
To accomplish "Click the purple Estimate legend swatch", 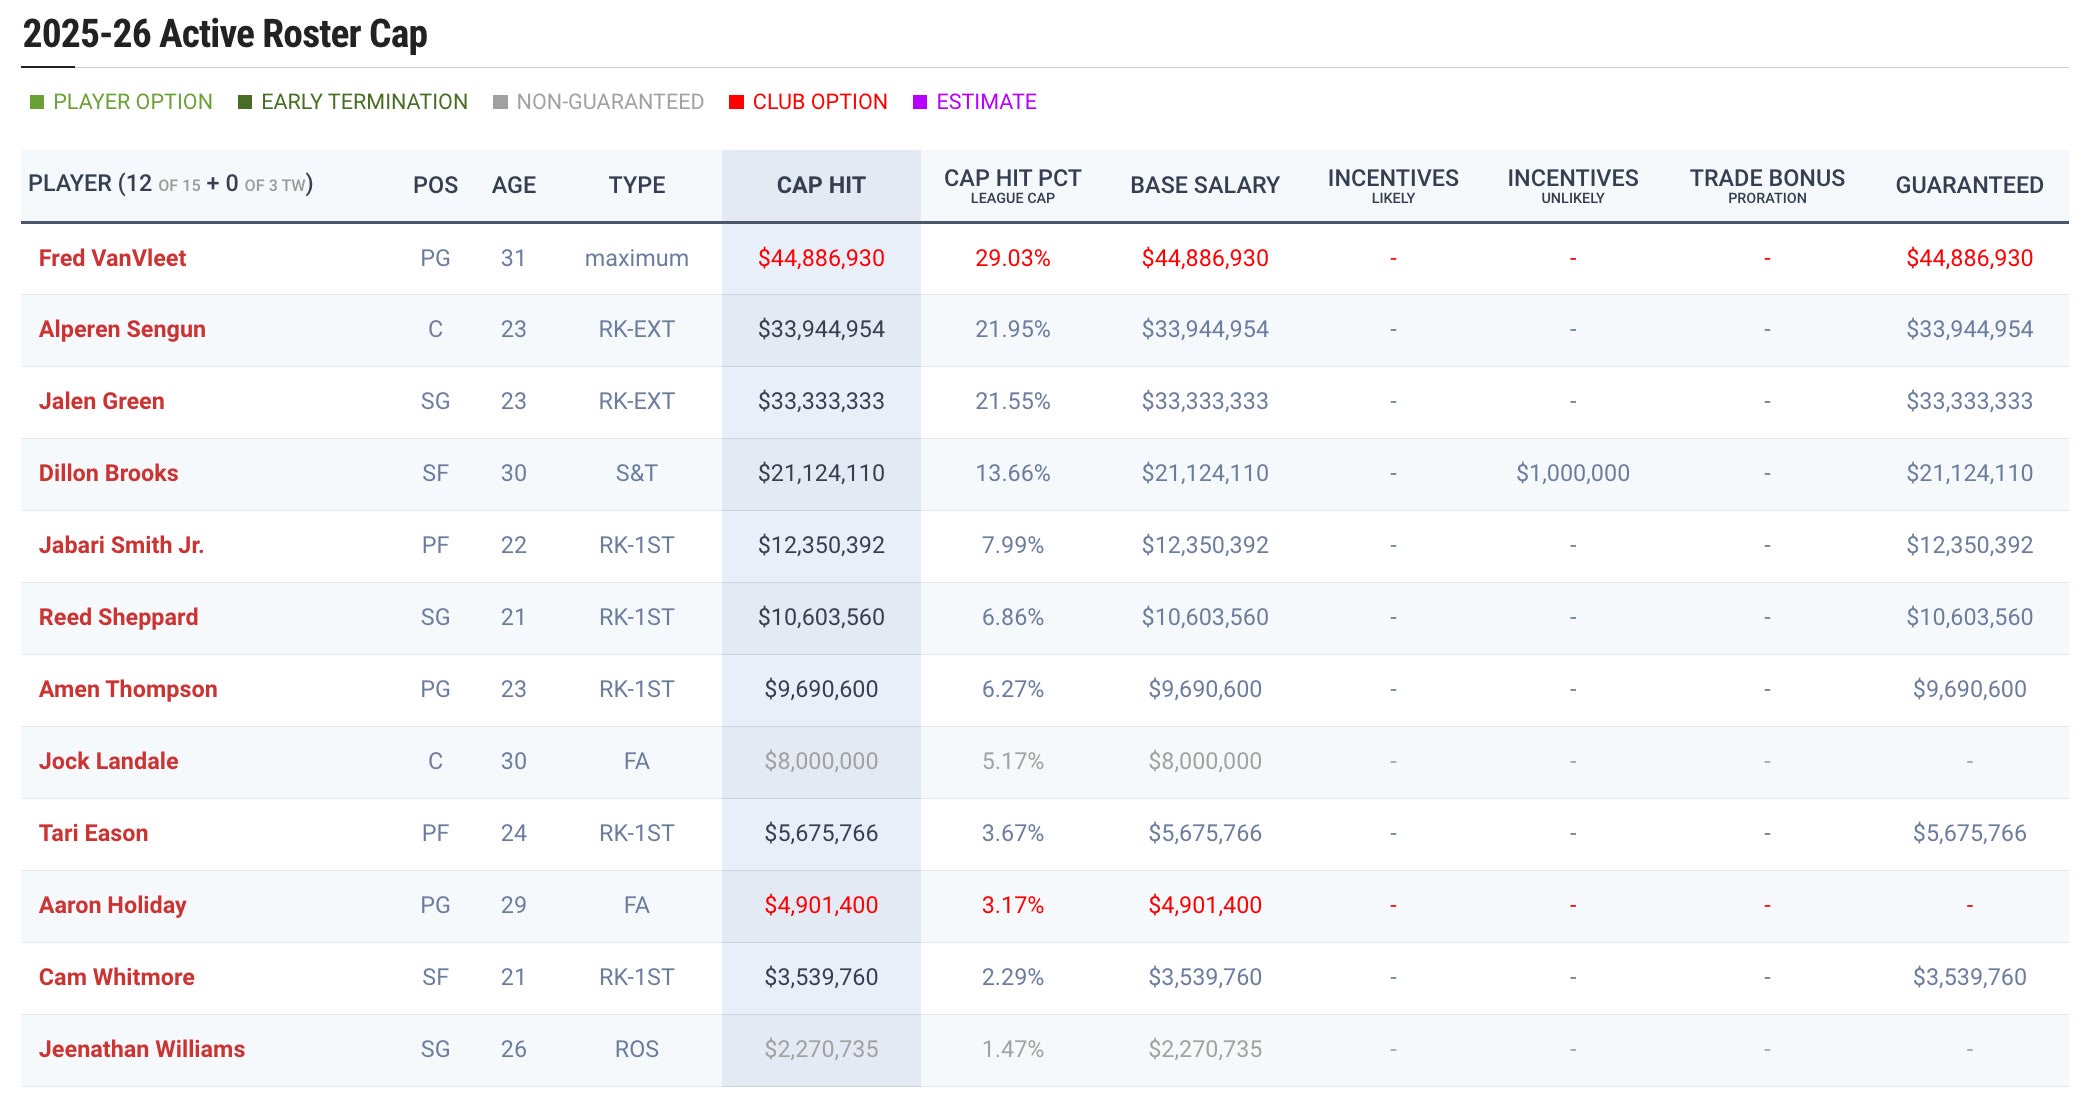I will [x=920, y=102].
